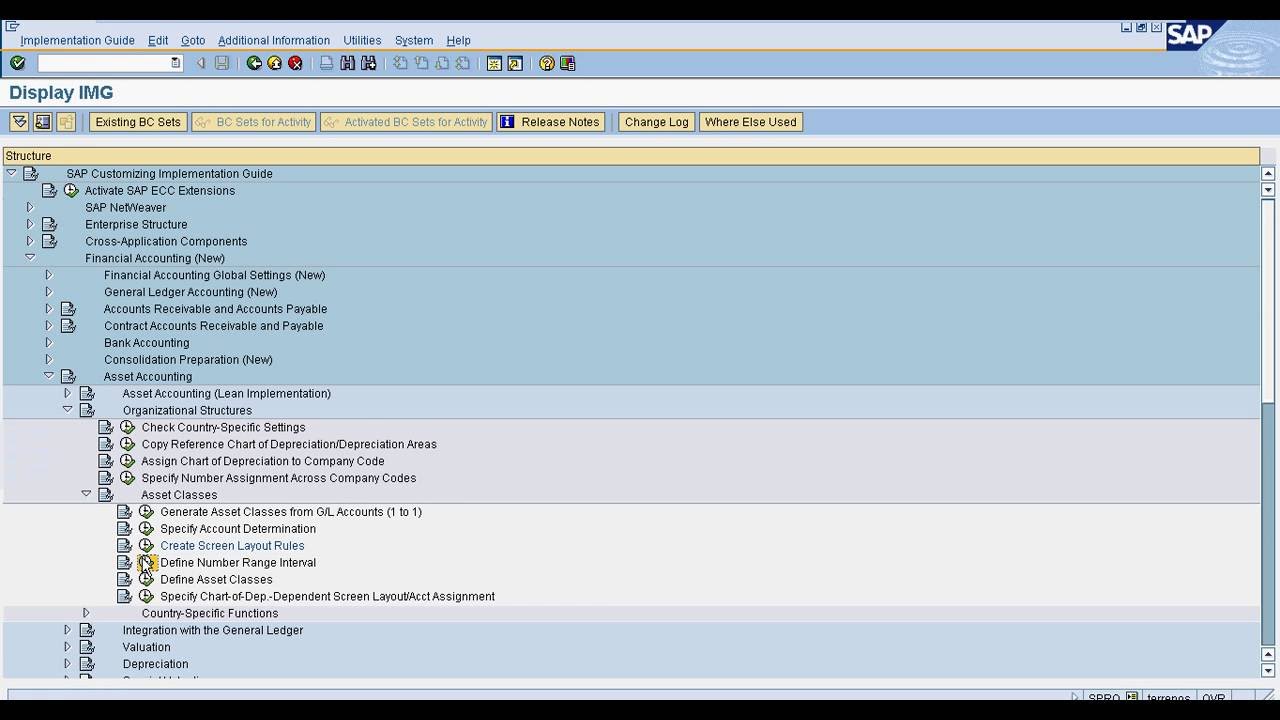This screenshot has width=1280, height=720.
Task: Click the tree scrollbar's bottom down arrow
Action: point(1268,671)
